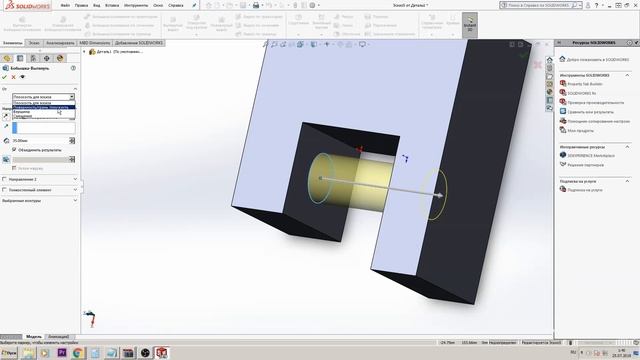Open the Motion Study tab at bottom

(x=58, y=337)
